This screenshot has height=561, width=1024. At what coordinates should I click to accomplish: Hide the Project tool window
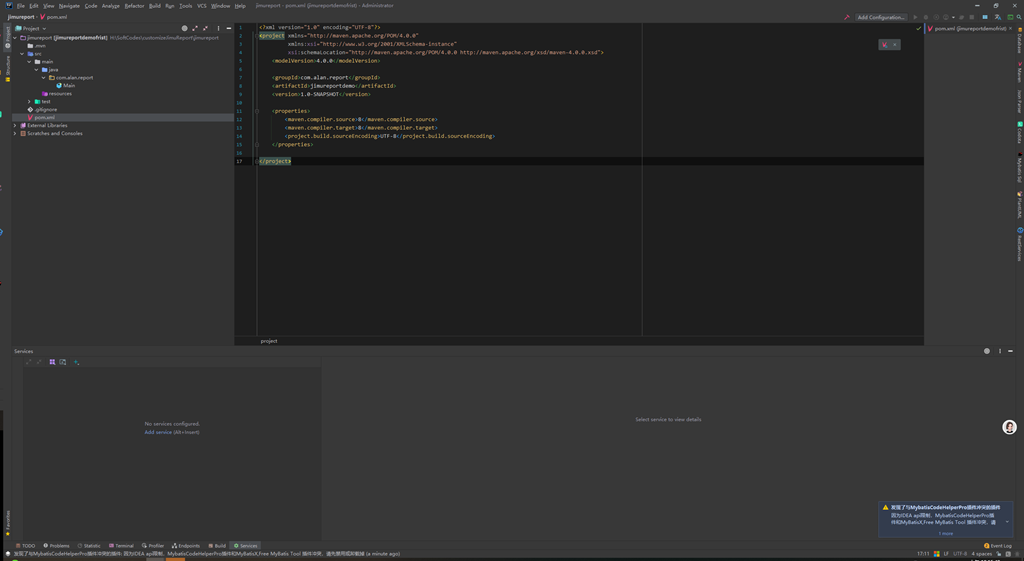tap(229, 29)
